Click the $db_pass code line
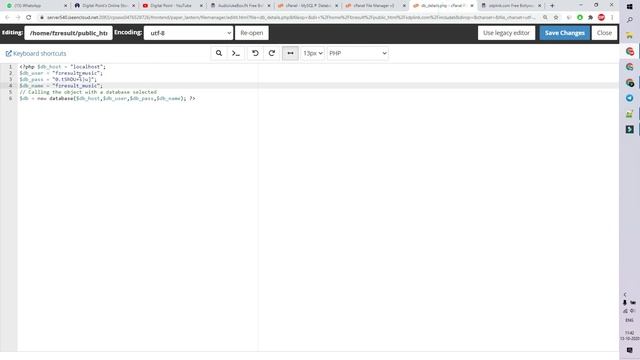Image resolution: width=640 pixels, height=360 pixels. click(x=58, y=79)
